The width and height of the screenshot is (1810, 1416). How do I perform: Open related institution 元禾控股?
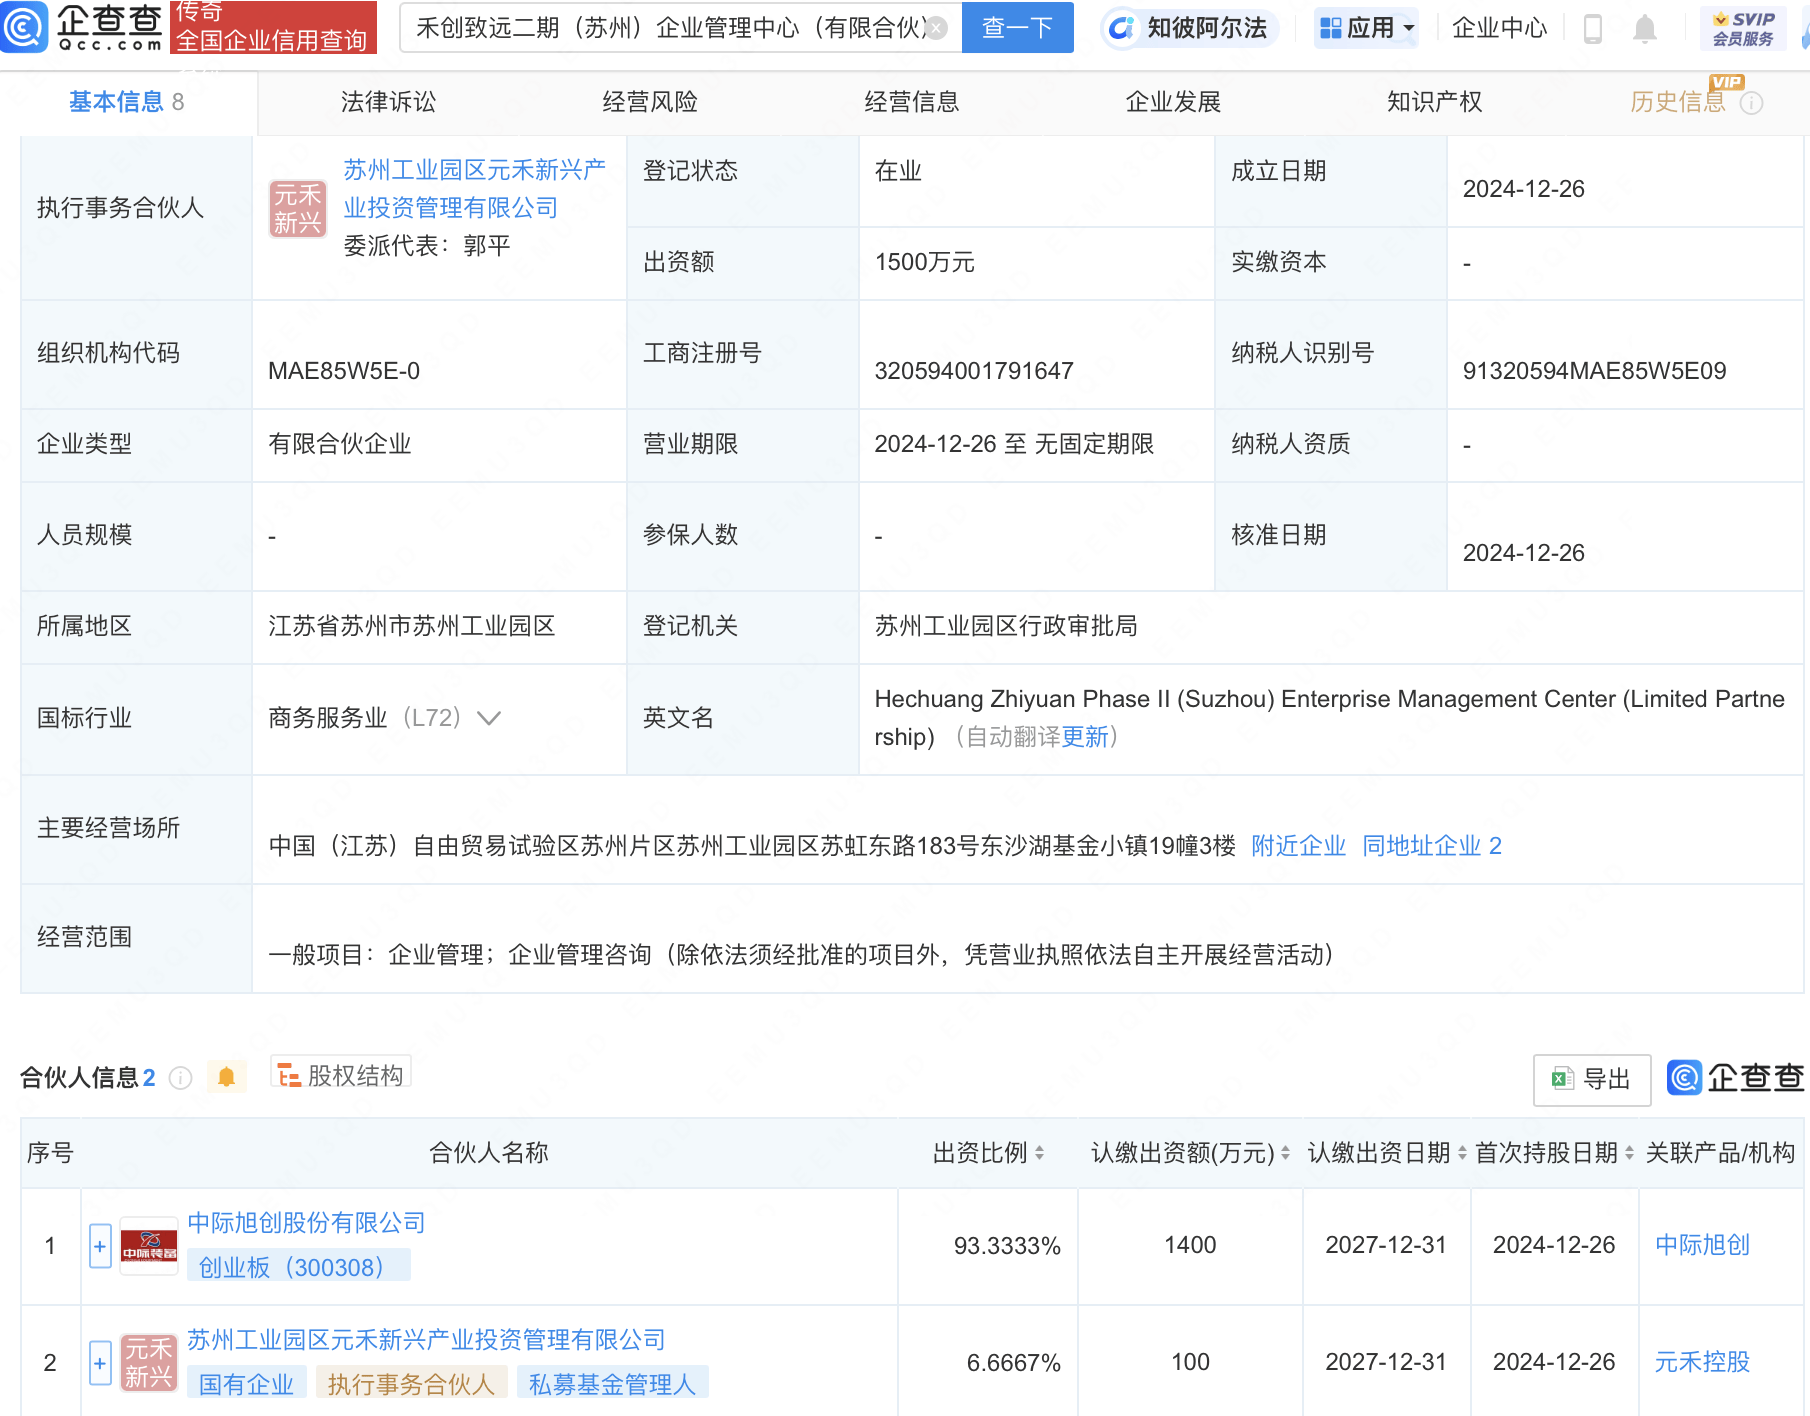1702,1362
